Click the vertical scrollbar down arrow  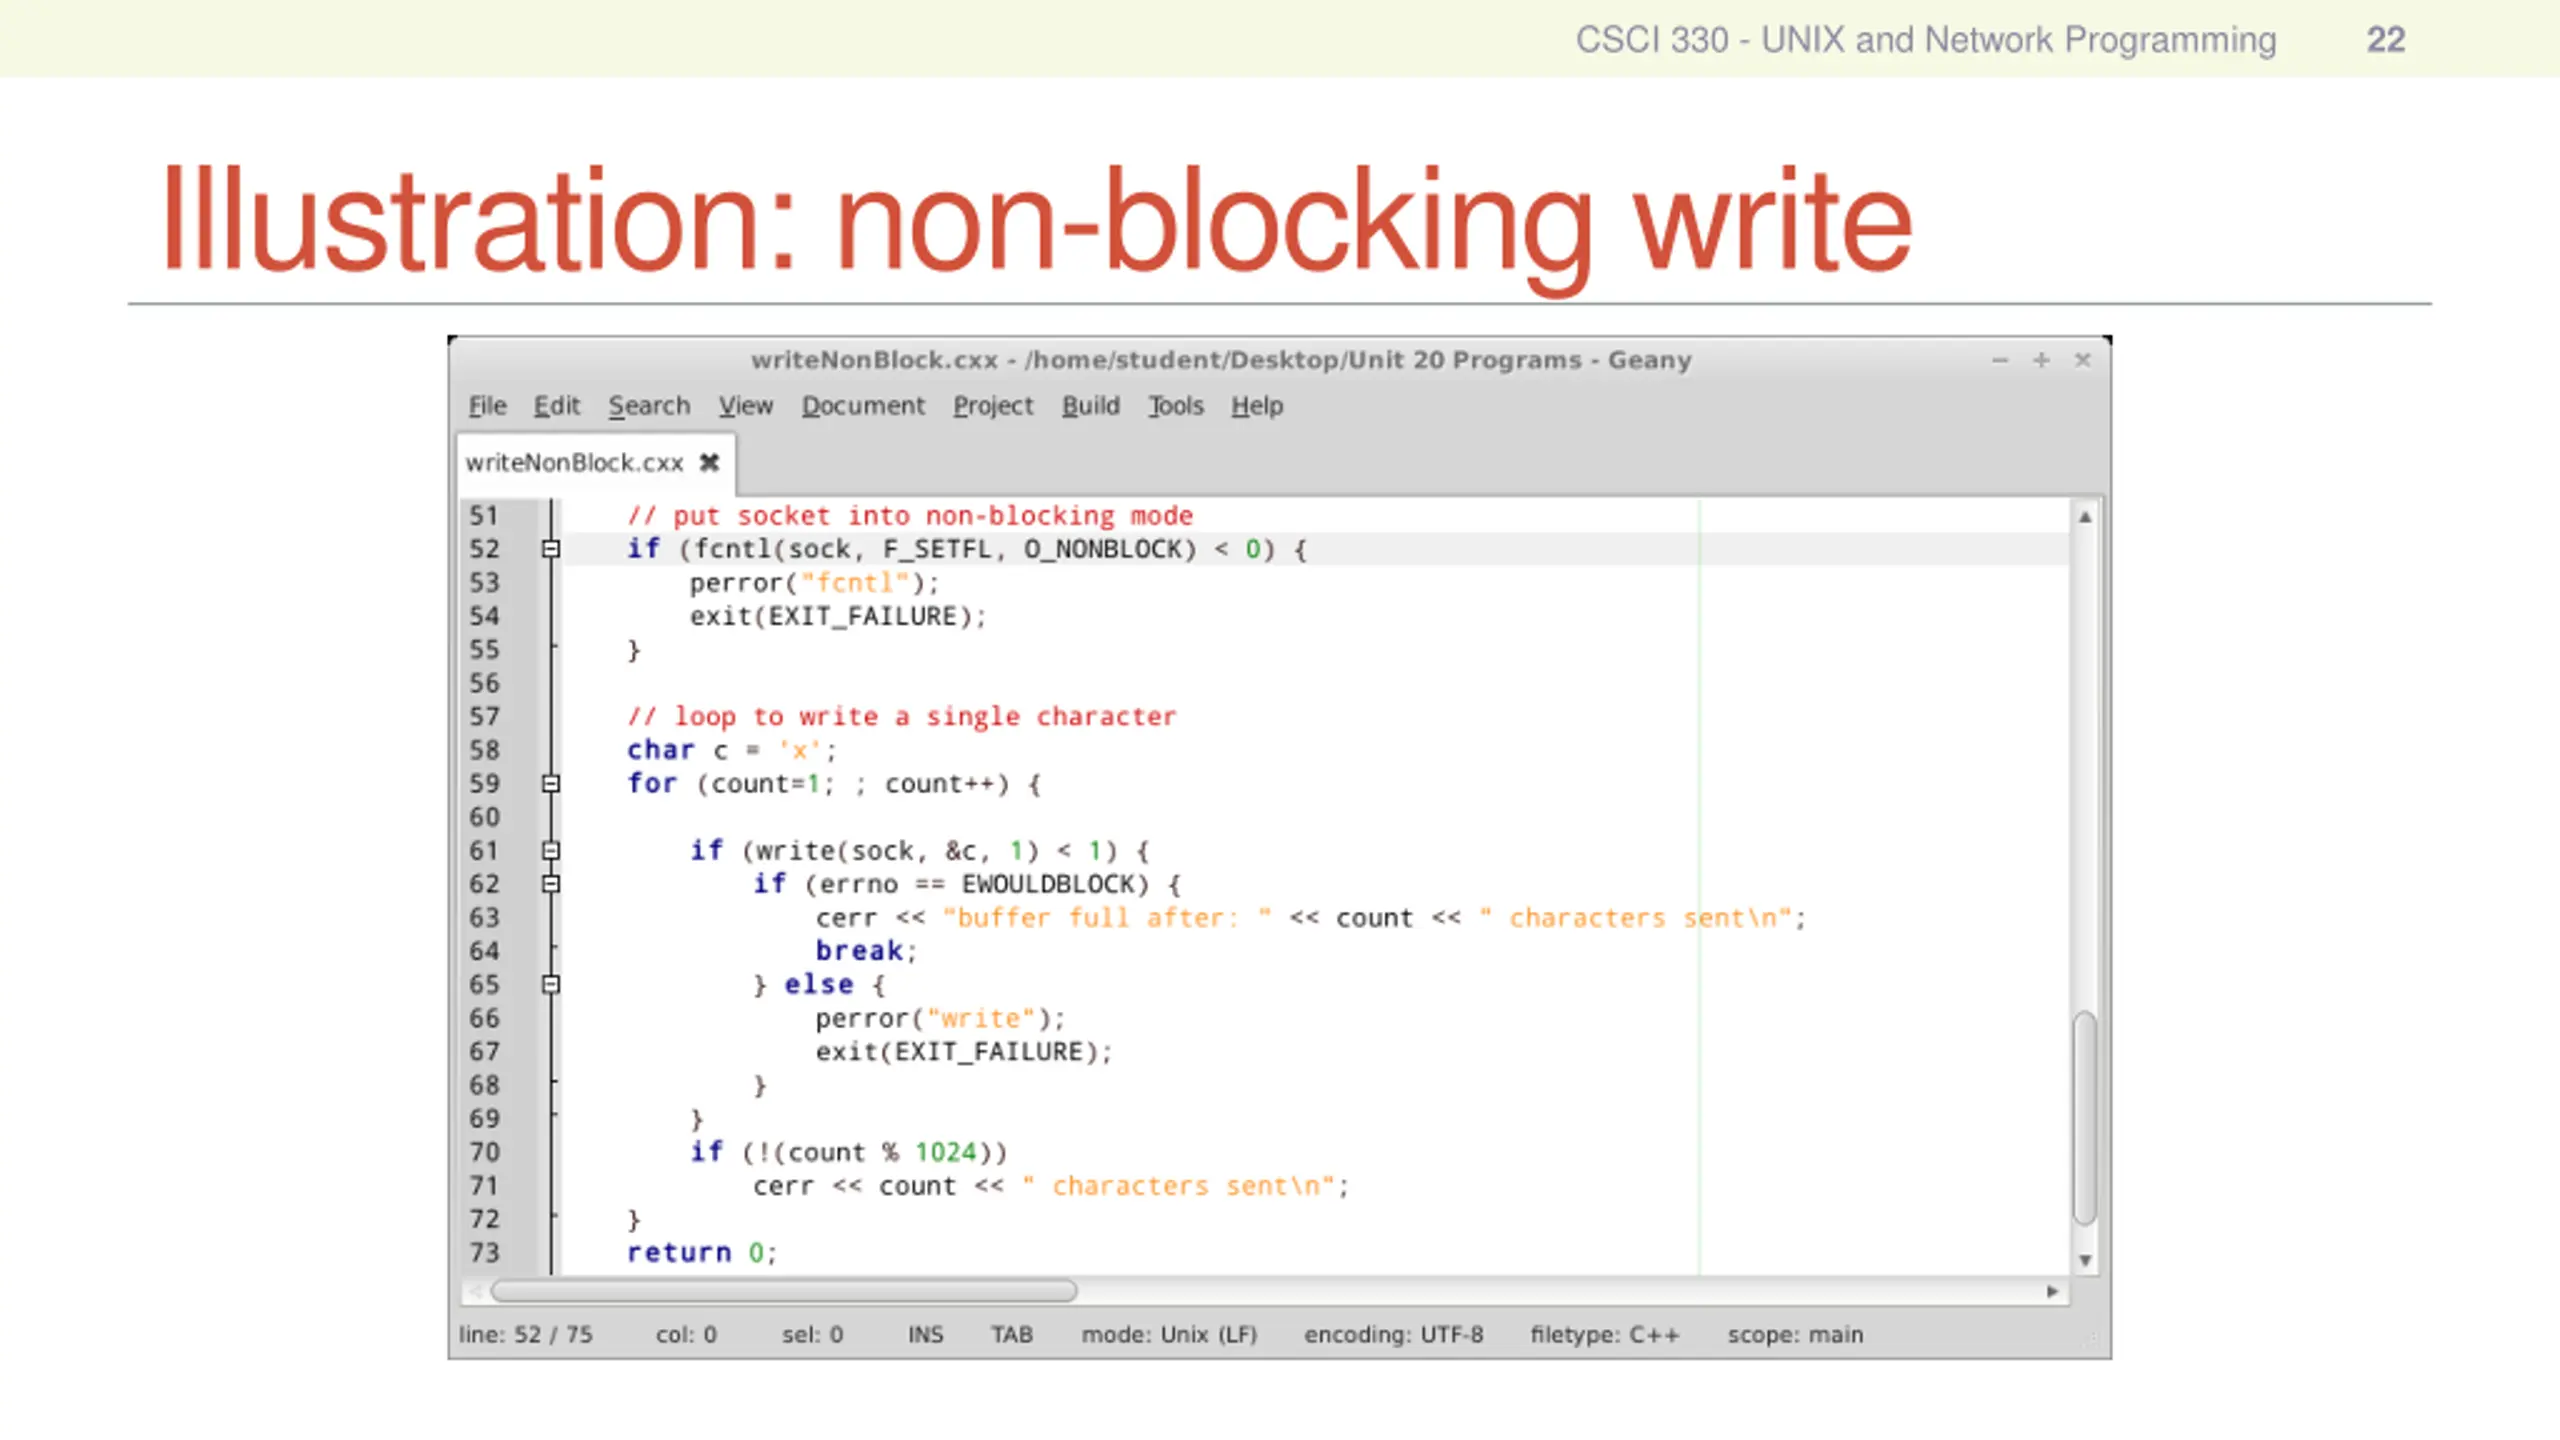pos(2085,1260)
